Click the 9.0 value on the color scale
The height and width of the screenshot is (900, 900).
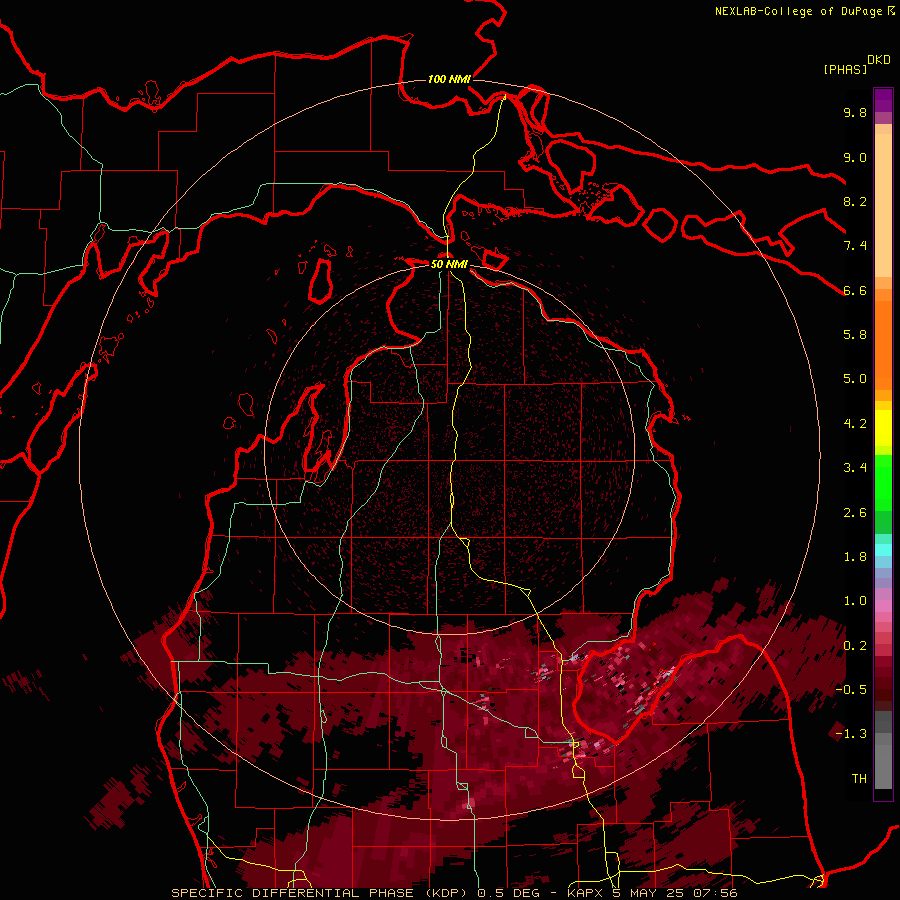coord(855,157)
